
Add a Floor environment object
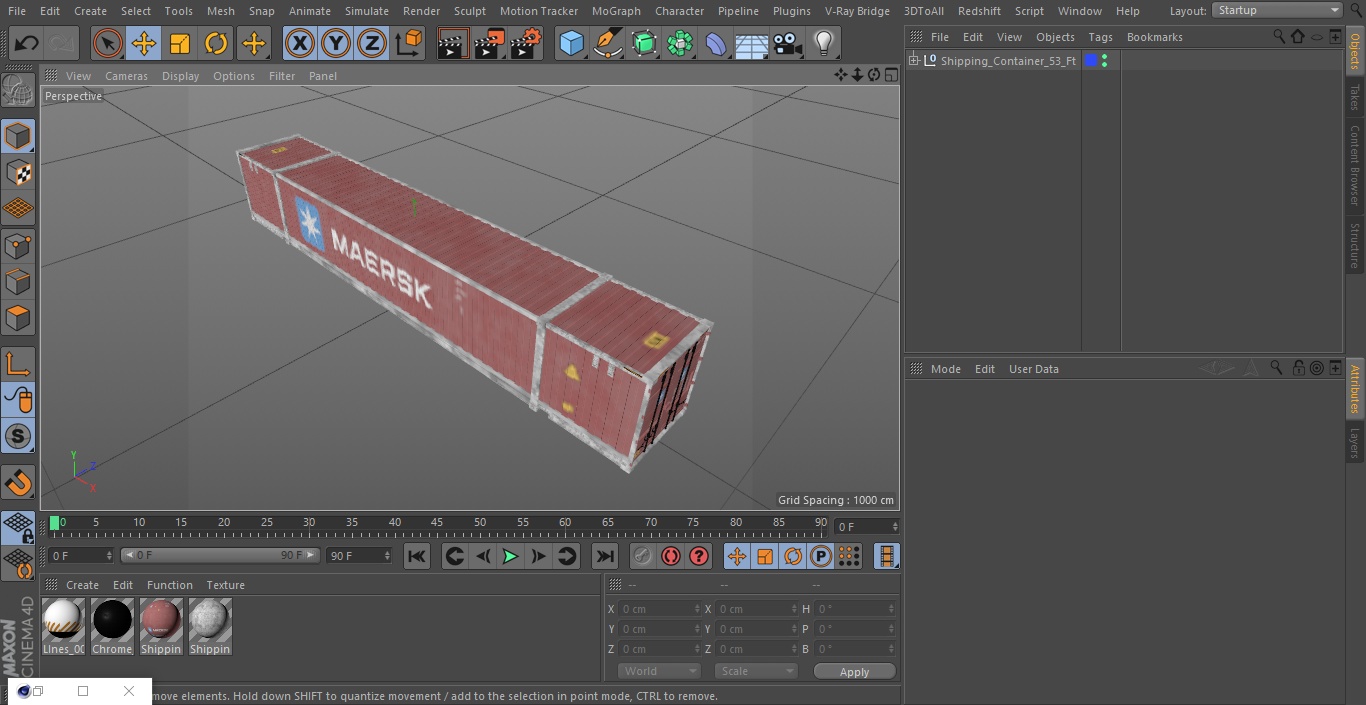click(x=752, y=43)
